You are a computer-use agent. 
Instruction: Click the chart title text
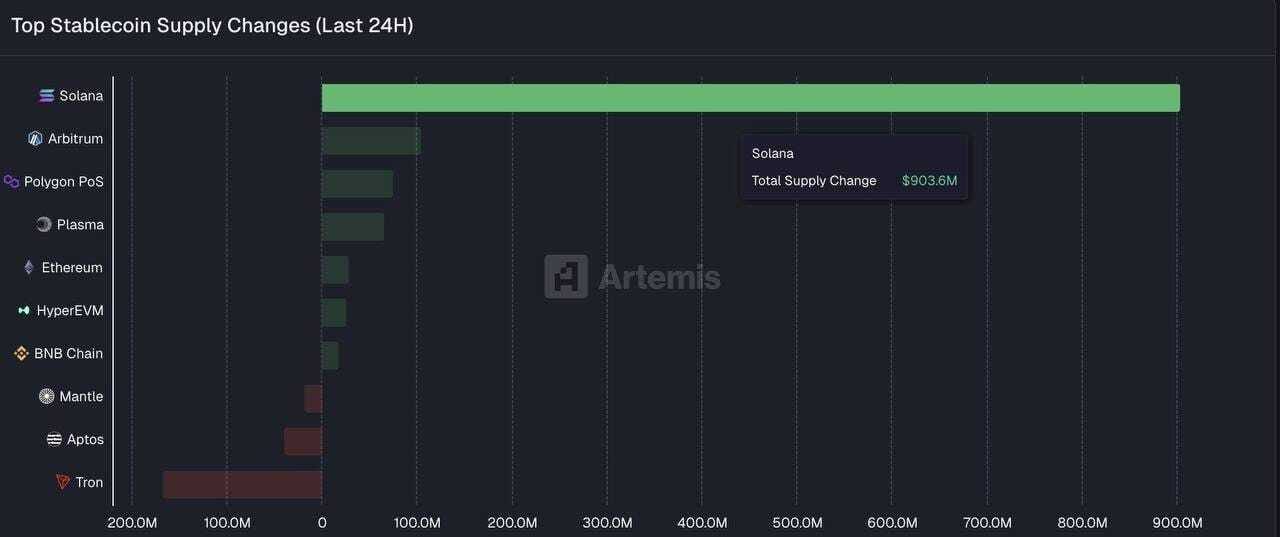pyautogui.click(x=212, y=26)
